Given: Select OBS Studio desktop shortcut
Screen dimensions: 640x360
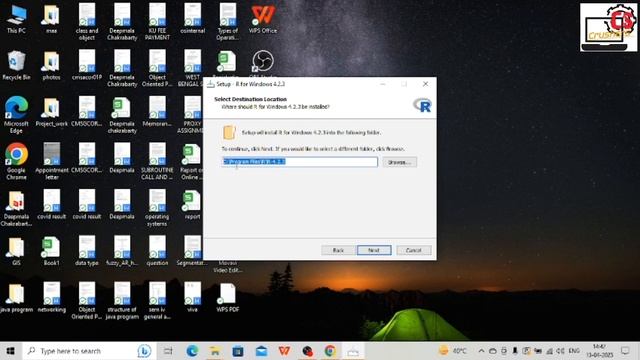Looking at the screenshot, I should (263, 62).
